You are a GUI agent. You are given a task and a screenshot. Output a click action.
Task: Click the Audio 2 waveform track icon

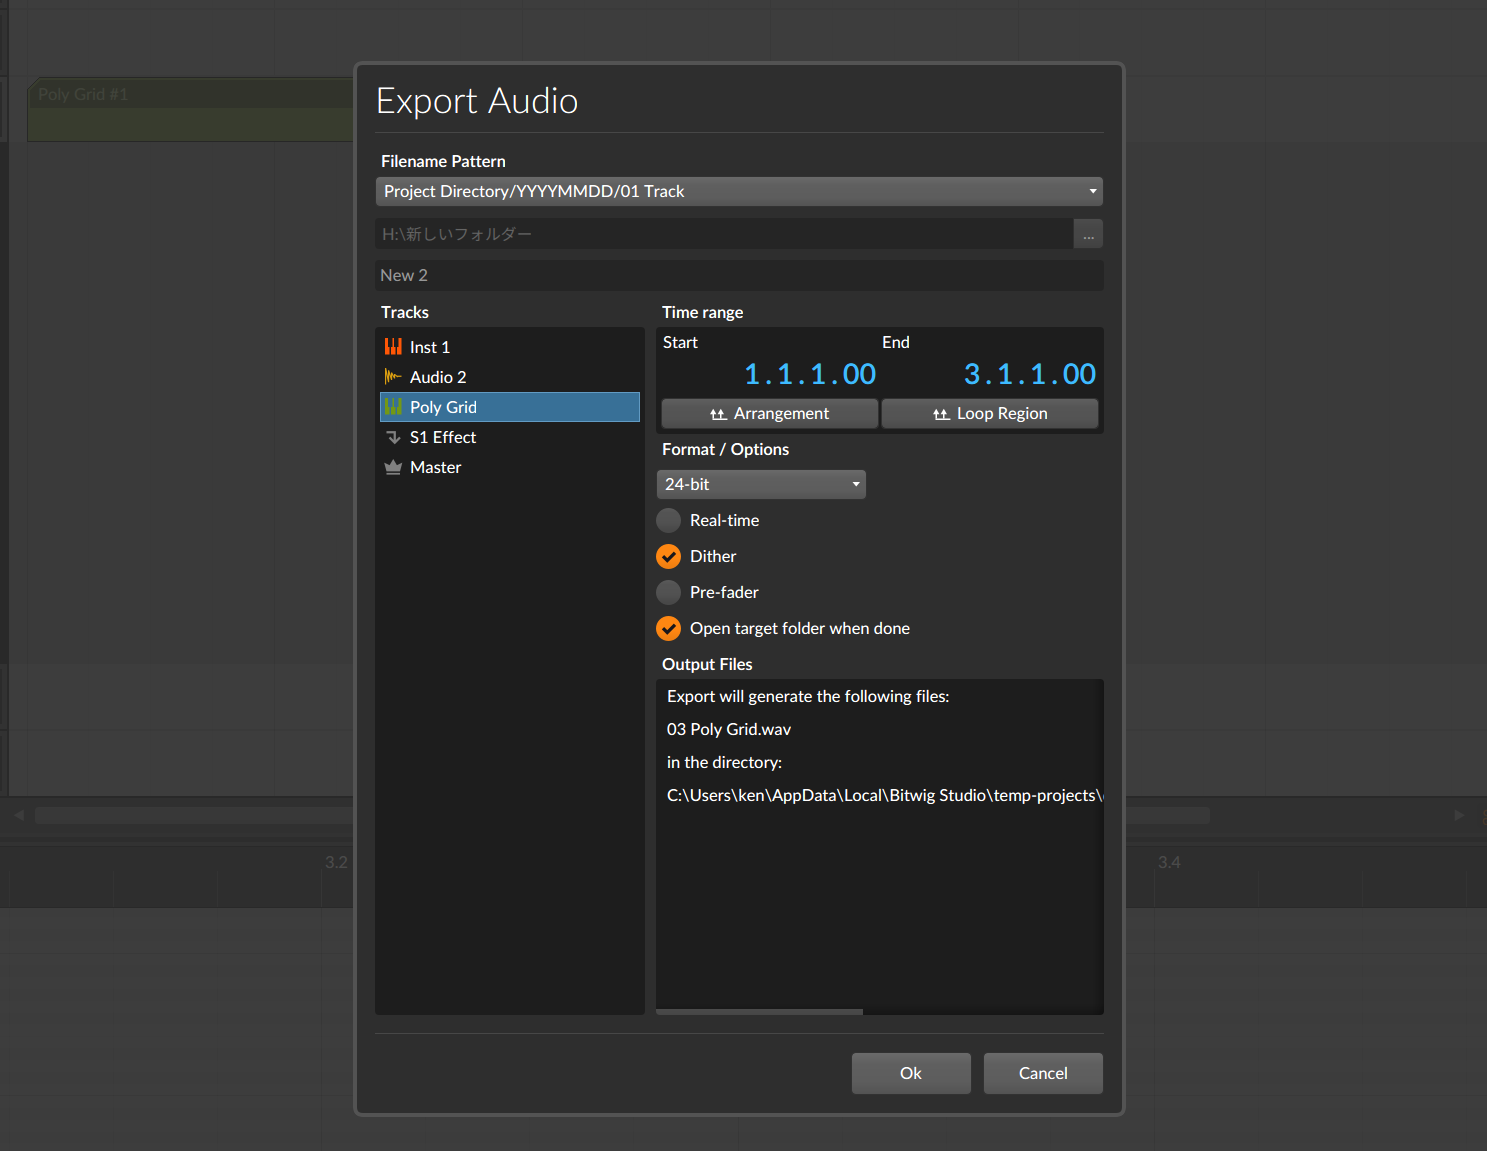click(x=393, y=377)
